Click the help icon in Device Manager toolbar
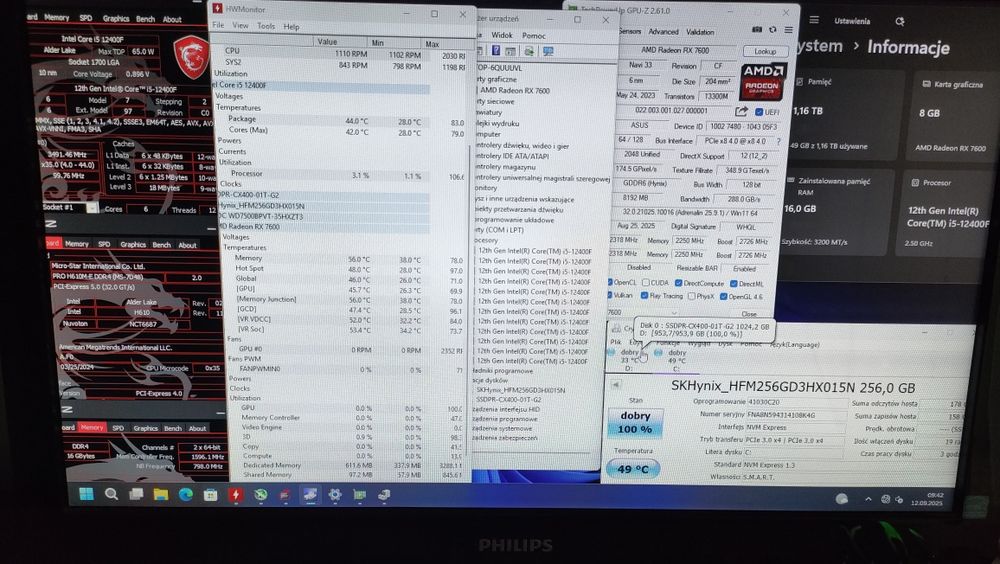1000x564 pixels. click(496, 50)
